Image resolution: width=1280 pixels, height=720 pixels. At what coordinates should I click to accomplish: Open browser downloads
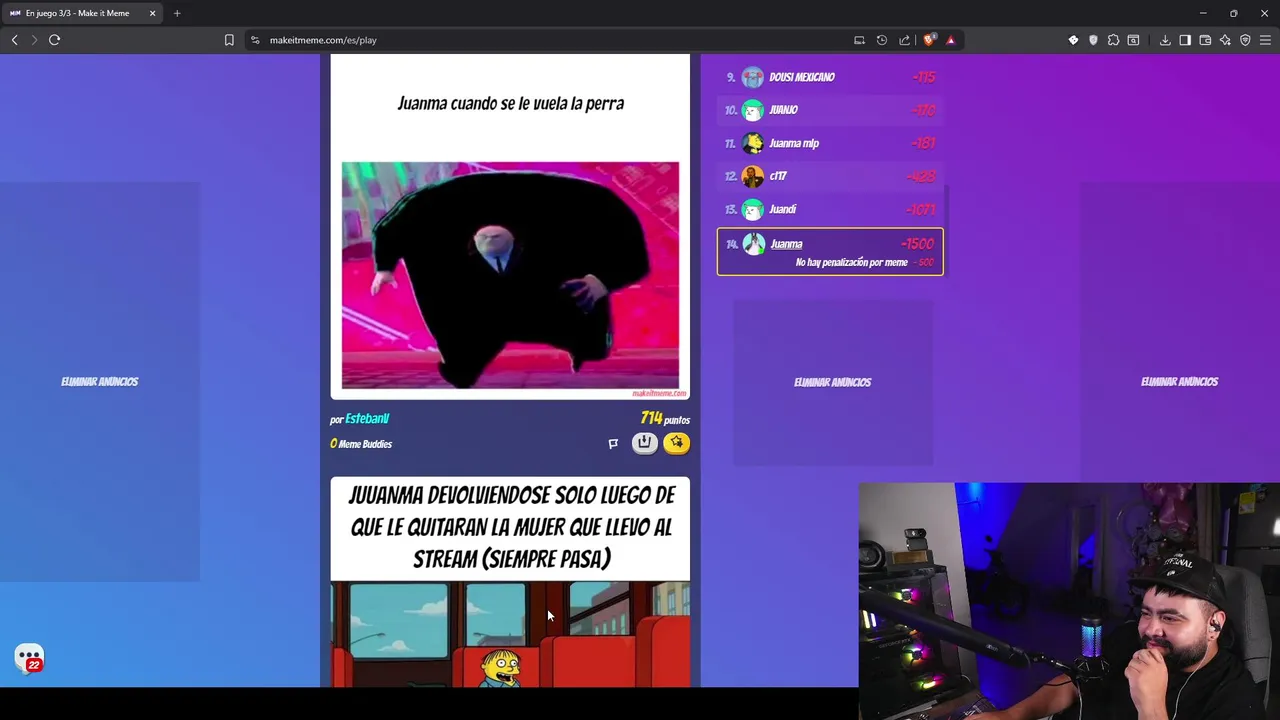(1165, 40)
